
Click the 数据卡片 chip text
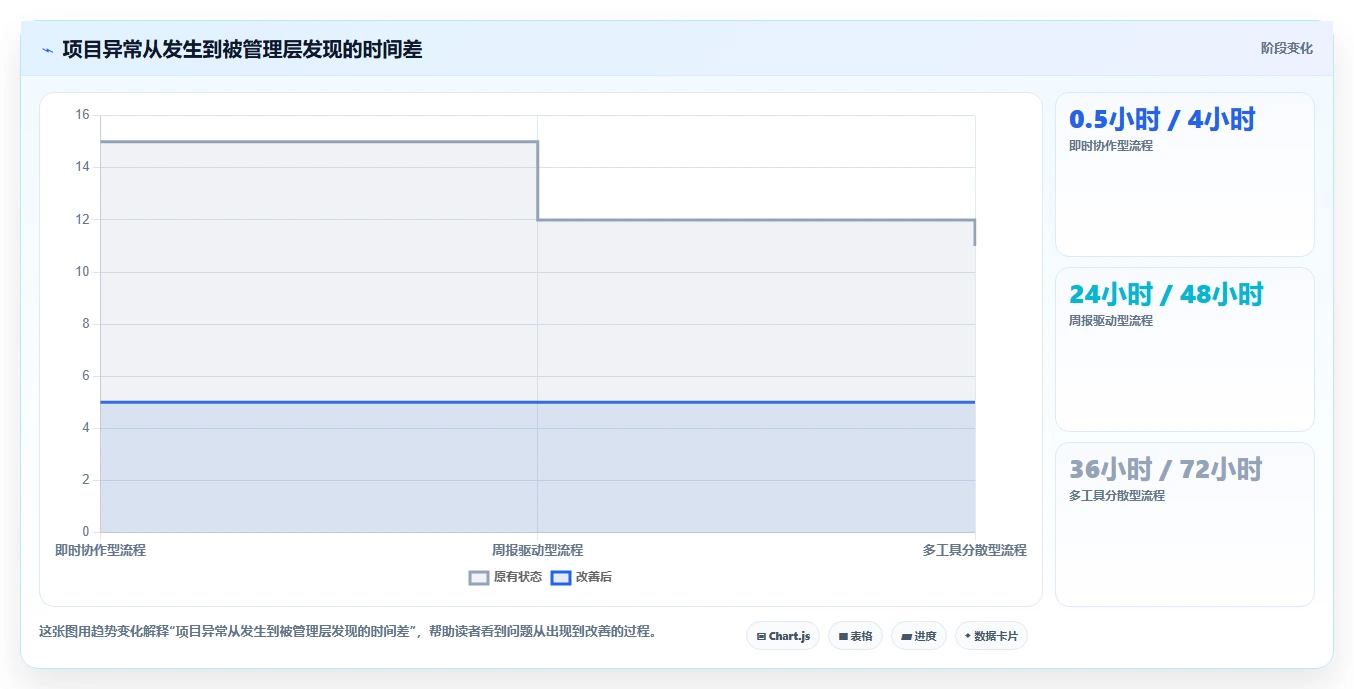tap(996, 636)
